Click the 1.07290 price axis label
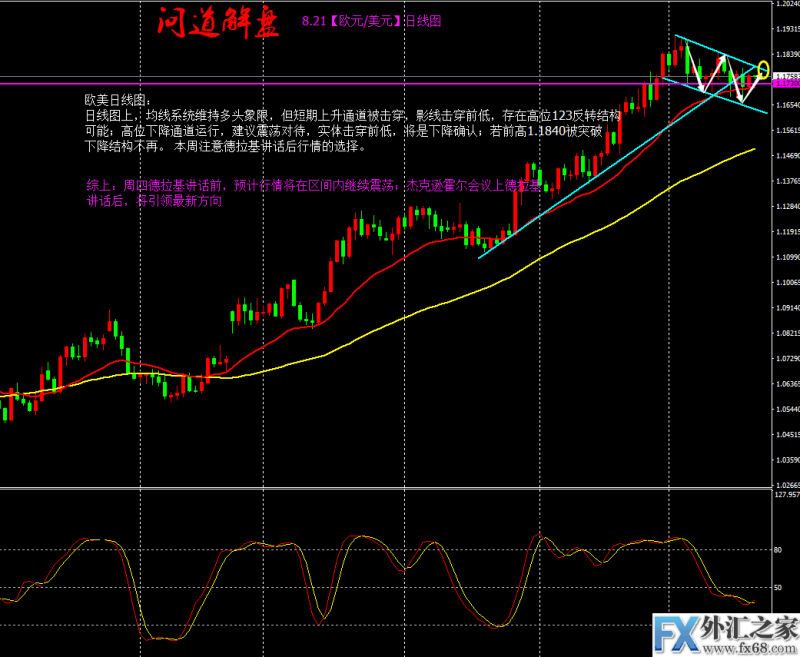 [787, 359]
